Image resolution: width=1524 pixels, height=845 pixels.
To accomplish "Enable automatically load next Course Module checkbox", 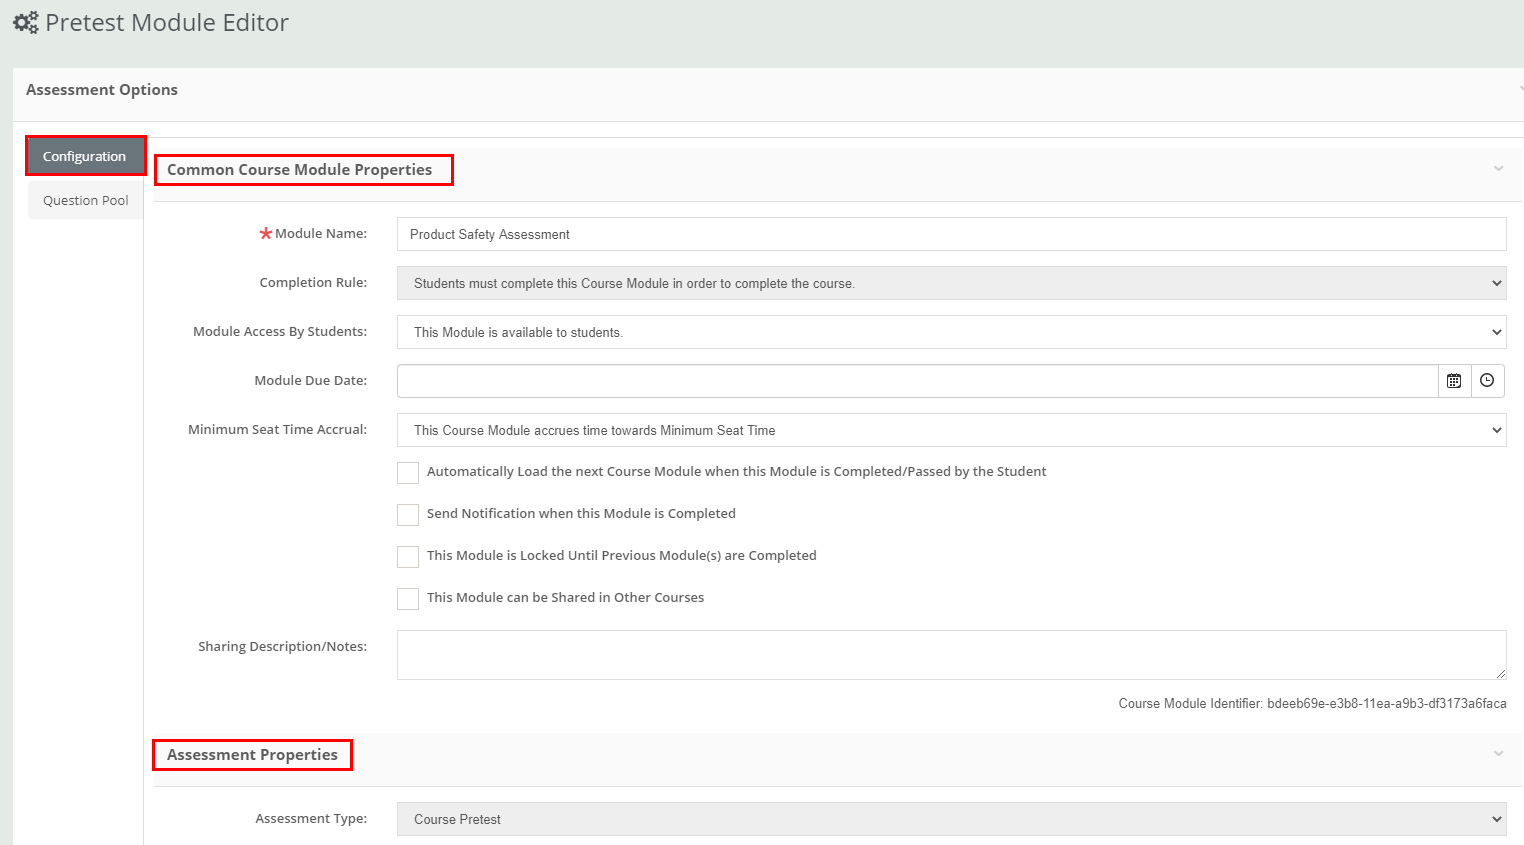I will click(408, 473).
